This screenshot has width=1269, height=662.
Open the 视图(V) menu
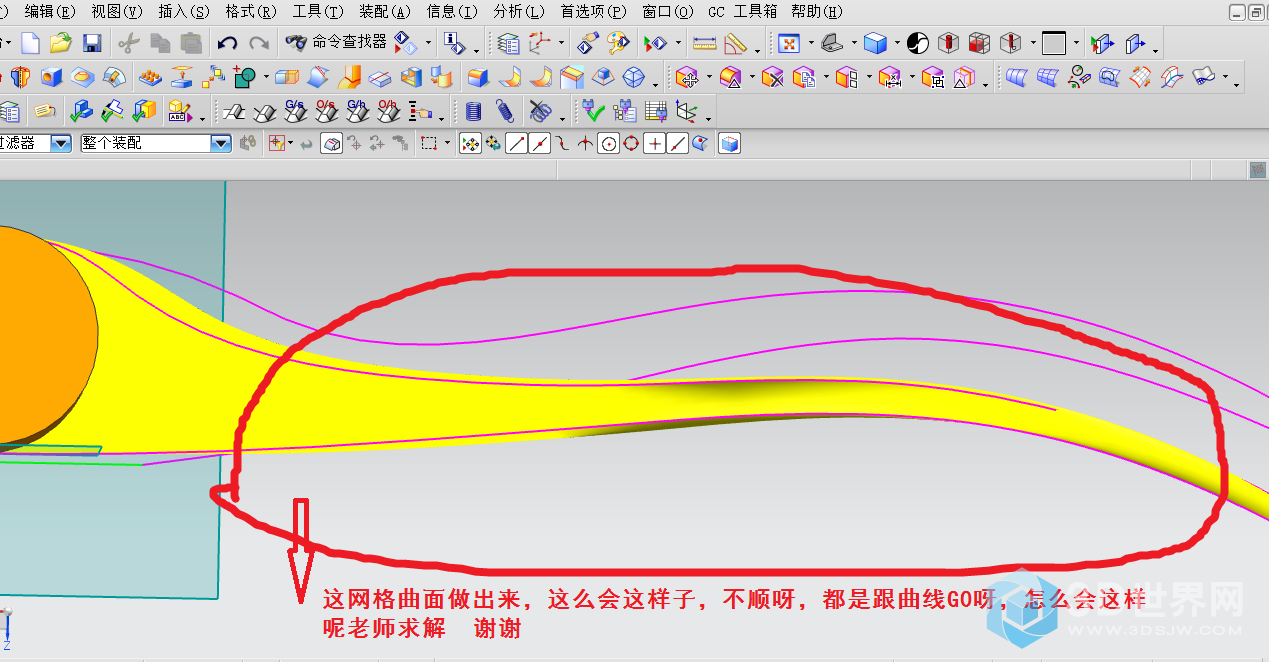pyautogui.click(x=117, y=12)
